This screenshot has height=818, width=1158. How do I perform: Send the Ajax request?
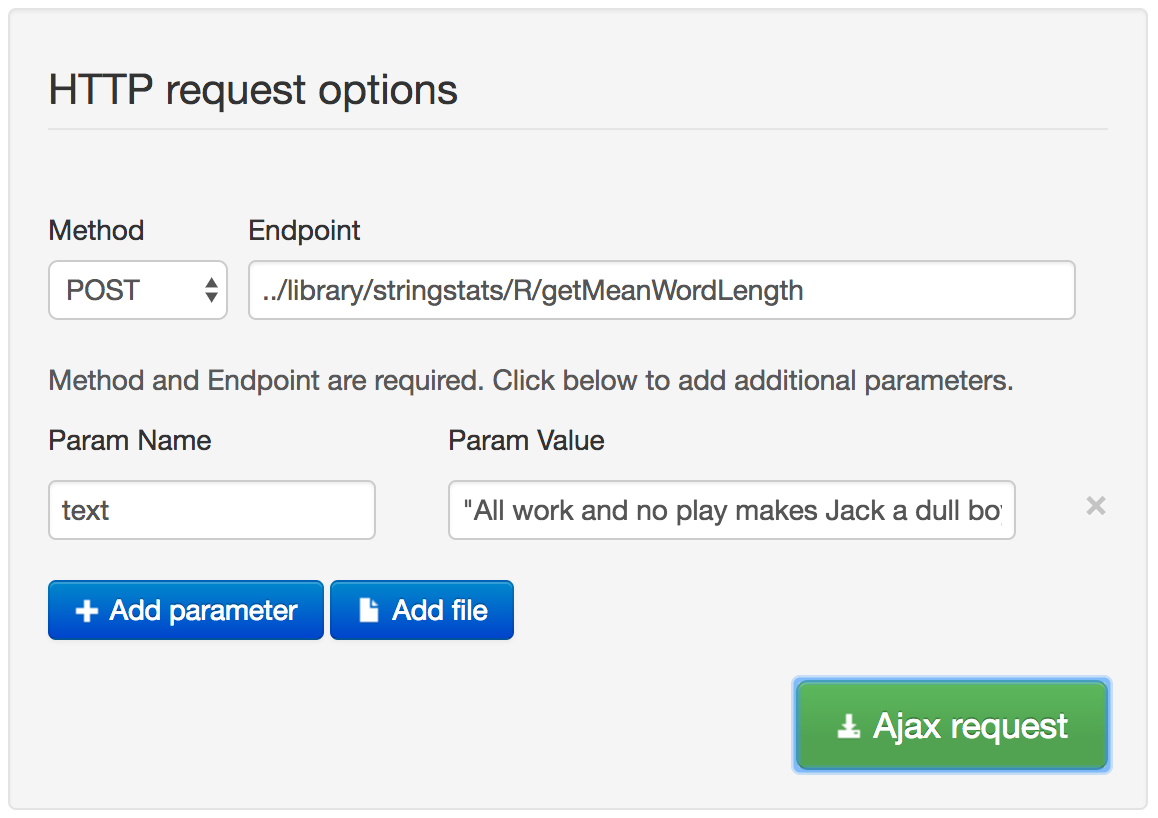coord(952,727)
